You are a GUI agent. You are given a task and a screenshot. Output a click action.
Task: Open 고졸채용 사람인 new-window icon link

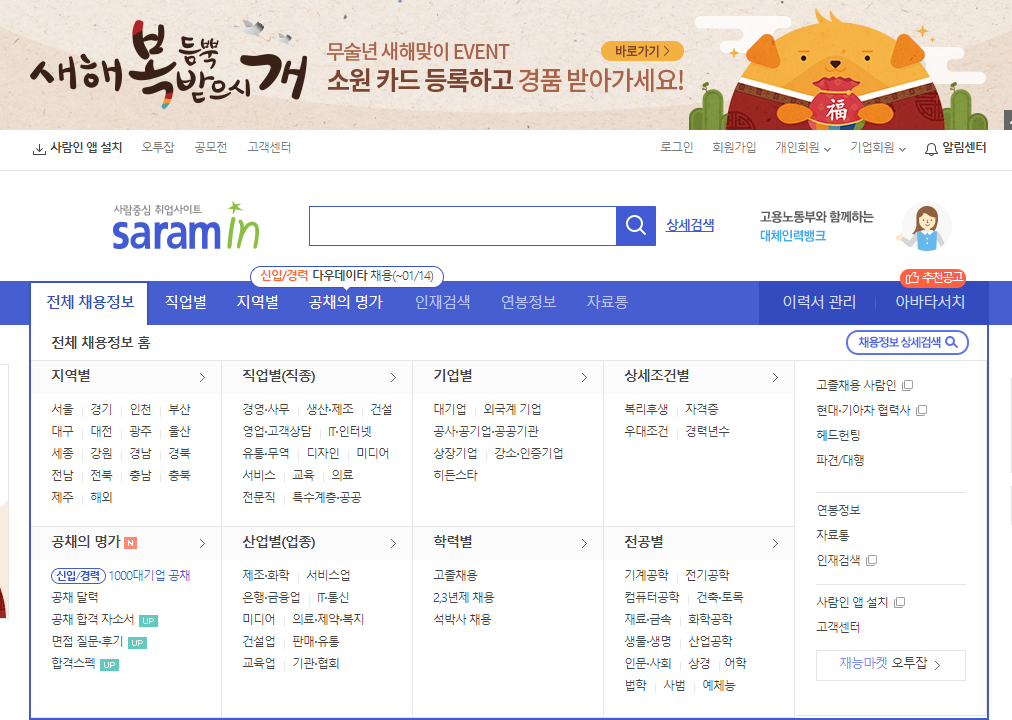pos(907,385)
